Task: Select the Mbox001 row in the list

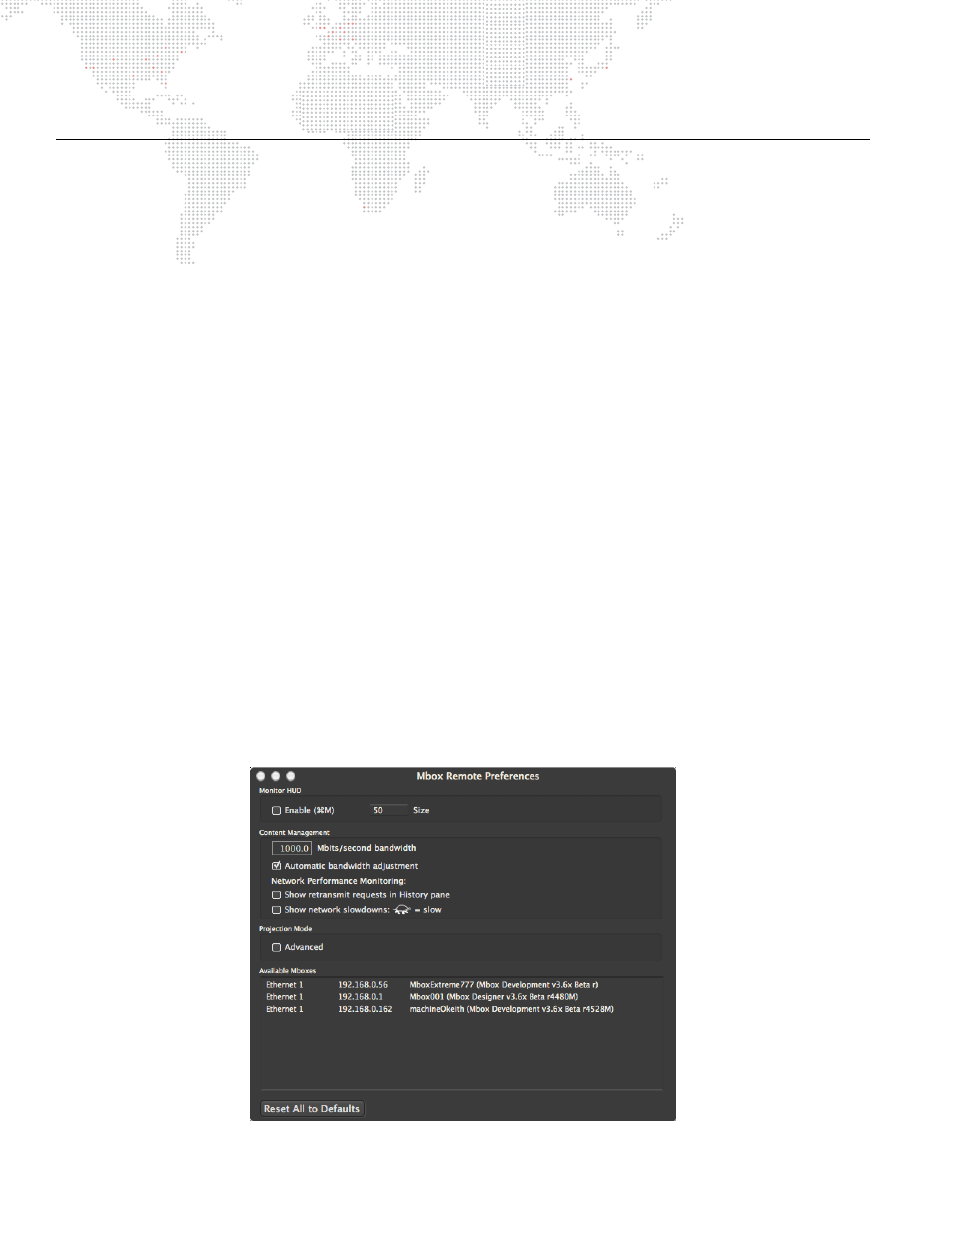Action: (x=461, y=997)
